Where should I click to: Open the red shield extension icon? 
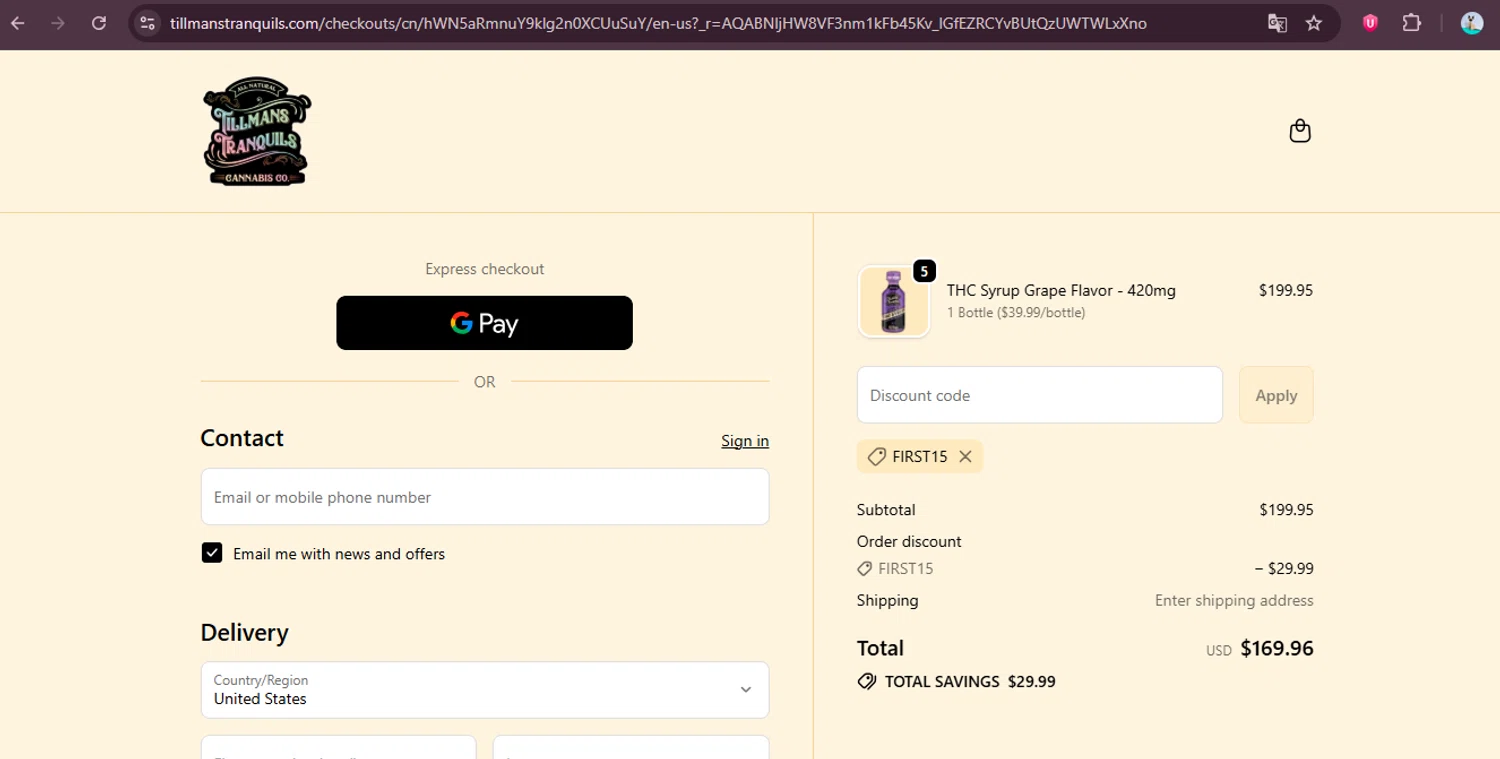pos(1370,23)
